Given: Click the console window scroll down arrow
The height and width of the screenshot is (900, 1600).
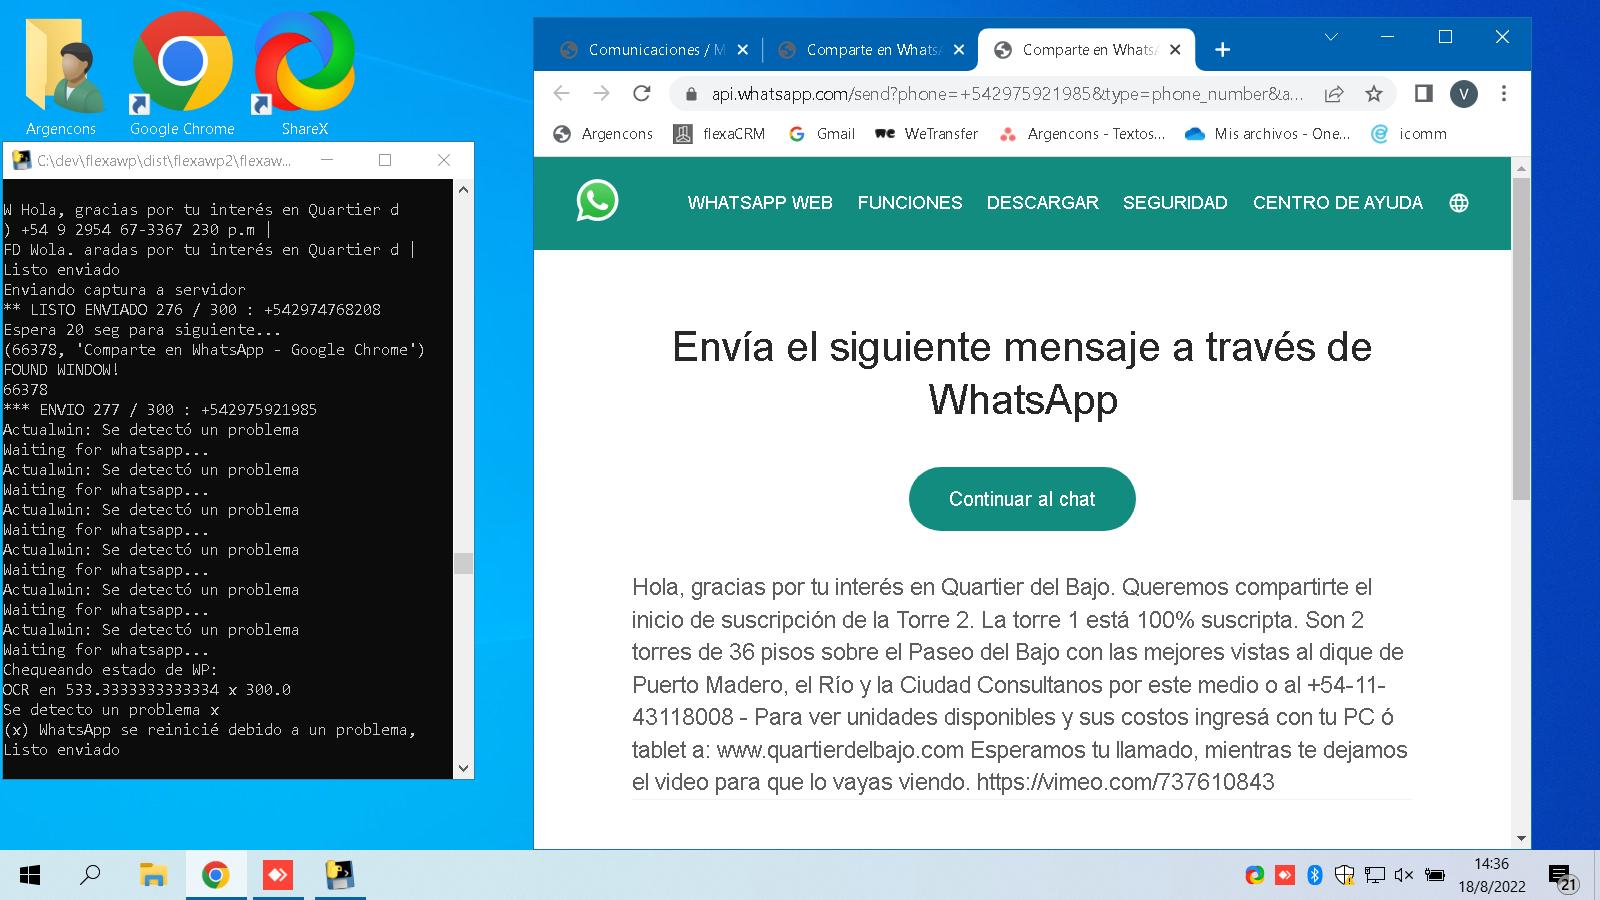Looking at the screenshot, I should pos(463,768).
